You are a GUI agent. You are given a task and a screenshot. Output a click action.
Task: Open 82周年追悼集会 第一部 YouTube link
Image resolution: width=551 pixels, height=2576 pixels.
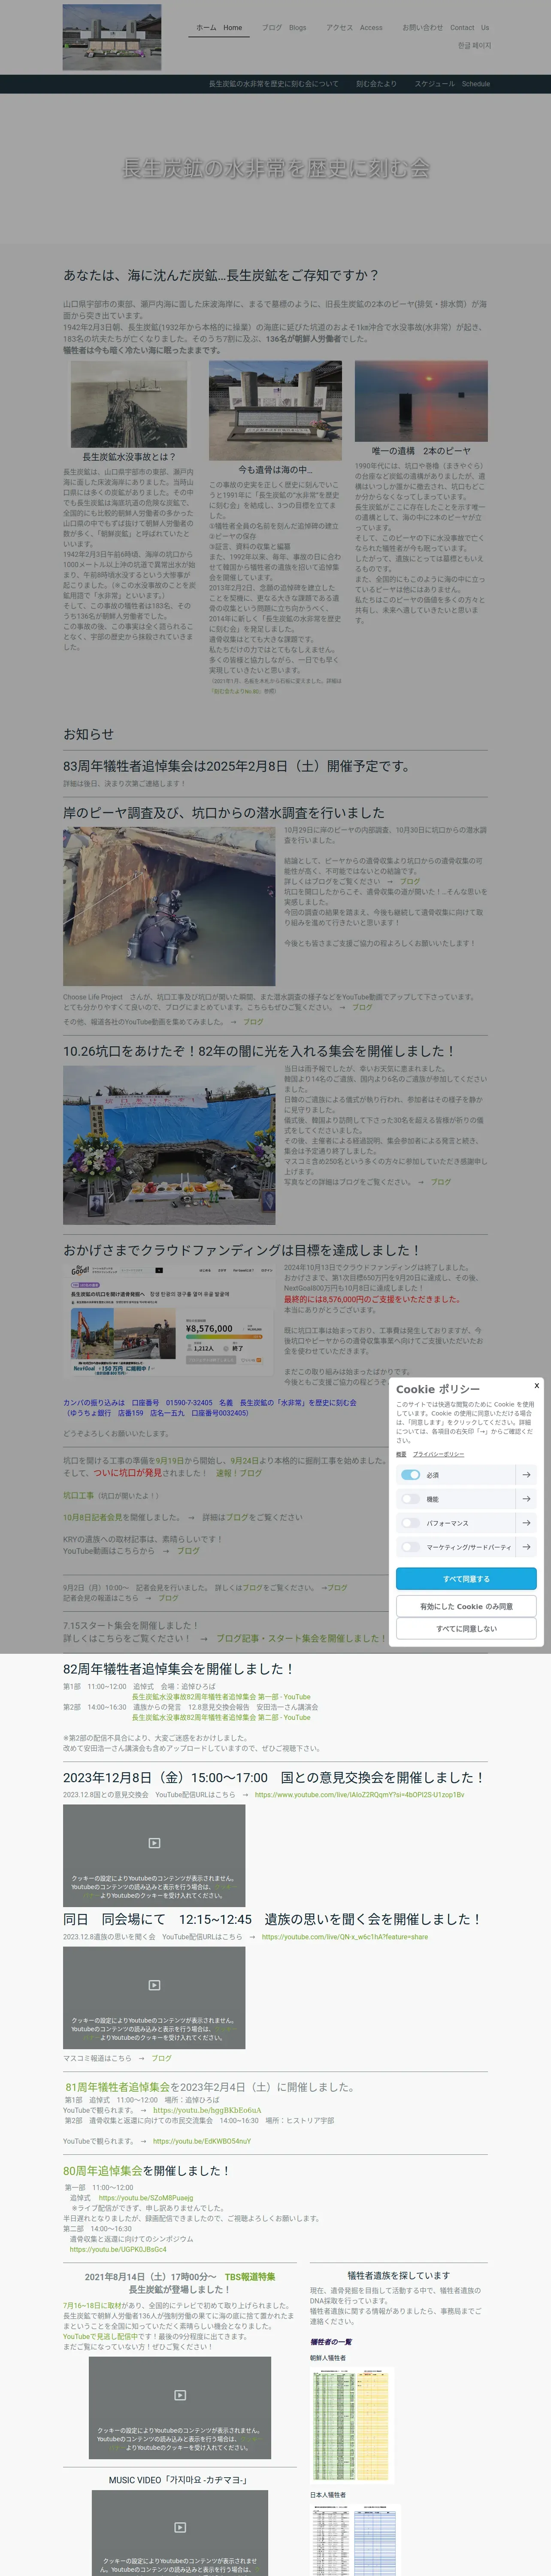click(x=221, y=1697)
